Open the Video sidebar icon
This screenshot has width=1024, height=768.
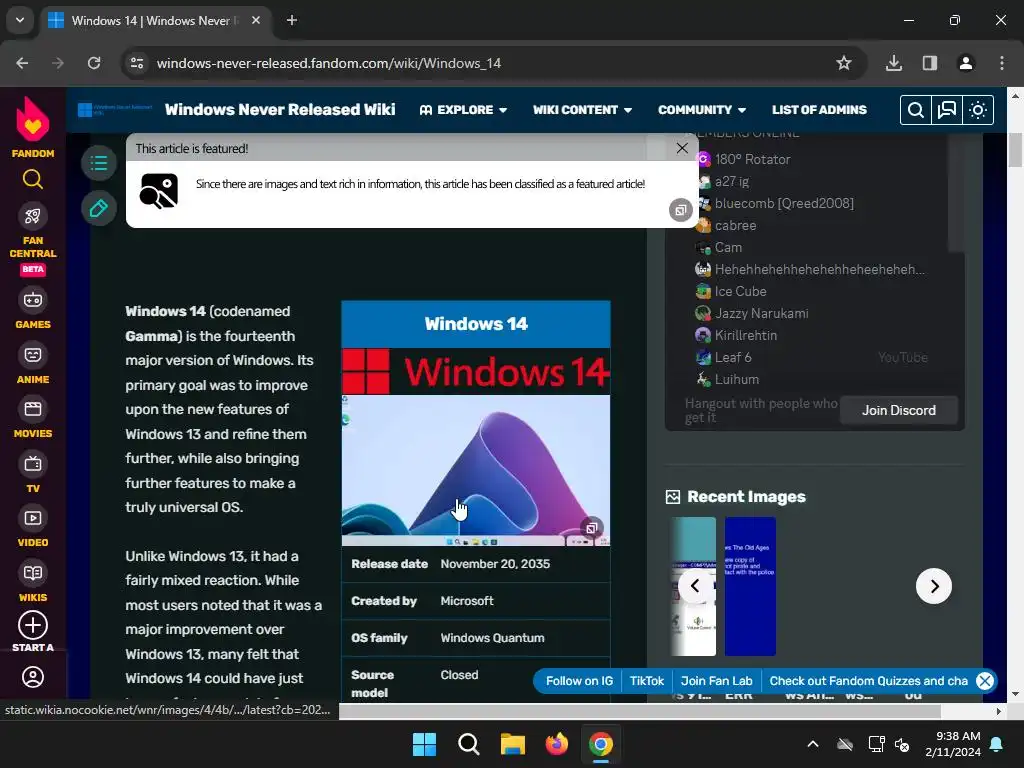pyautogui.click(x=33, y=519)
